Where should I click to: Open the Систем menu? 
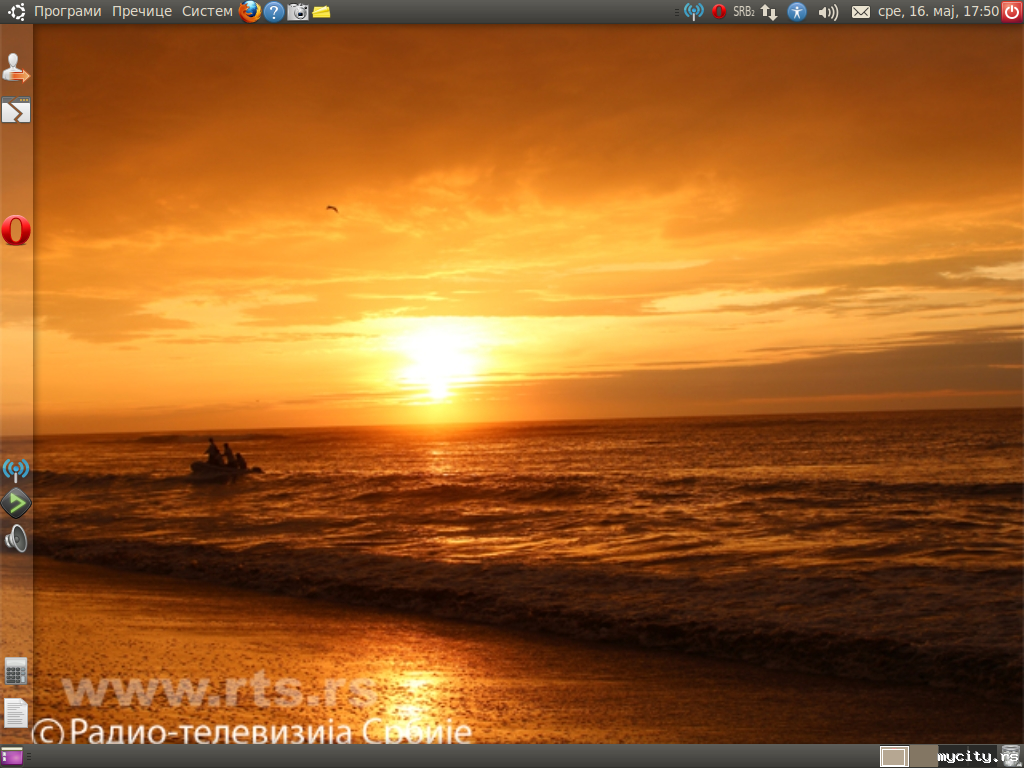[x=207, y=11]
